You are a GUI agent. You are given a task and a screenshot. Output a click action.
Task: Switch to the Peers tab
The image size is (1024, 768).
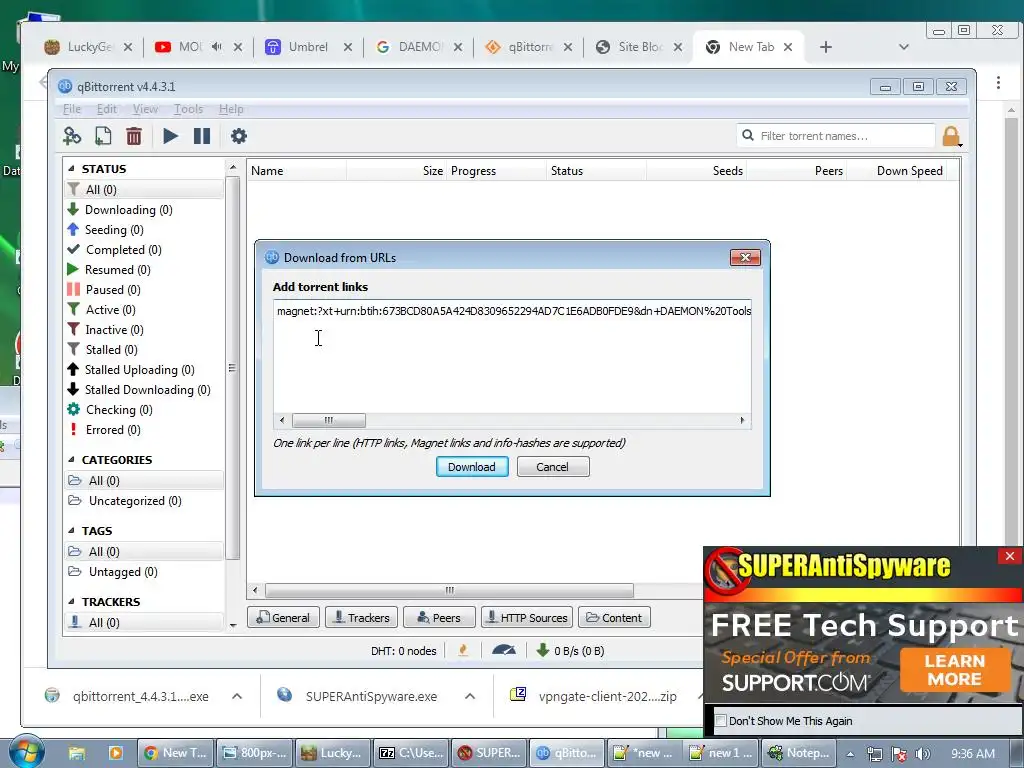click(x=439, y=618)
